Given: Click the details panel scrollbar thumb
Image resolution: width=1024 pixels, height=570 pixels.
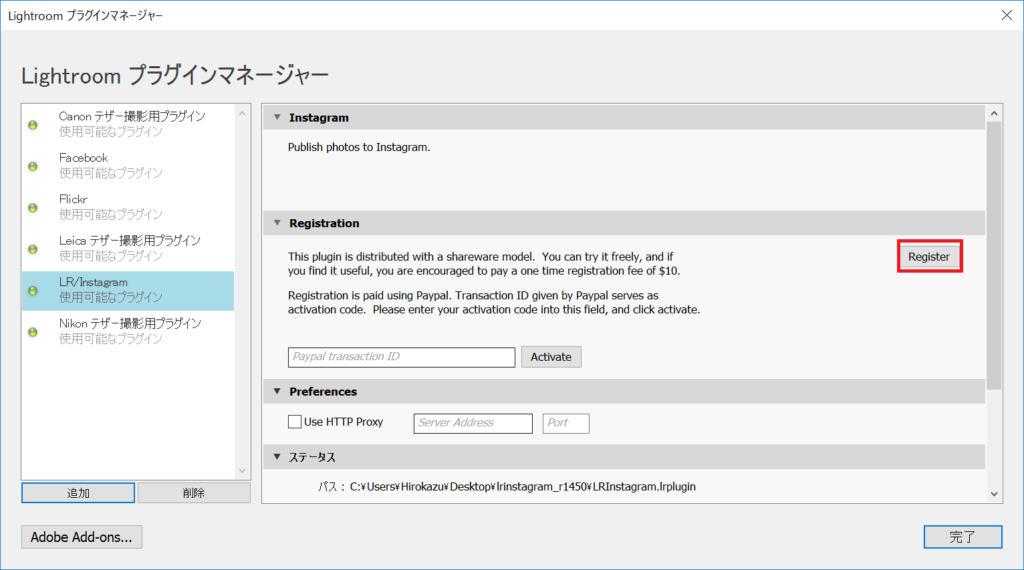Looking at the screenshot, I should pyautogui.click(x=994, y=256).
